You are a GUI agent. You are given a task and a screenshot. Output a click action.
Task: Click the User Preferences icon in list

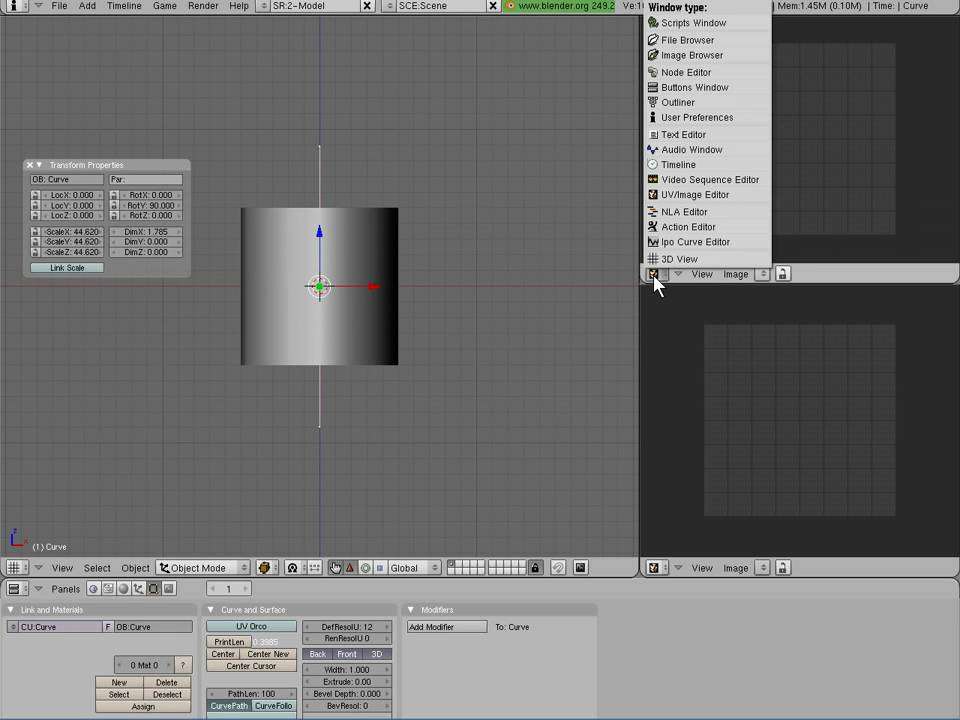tap(653, 117)
